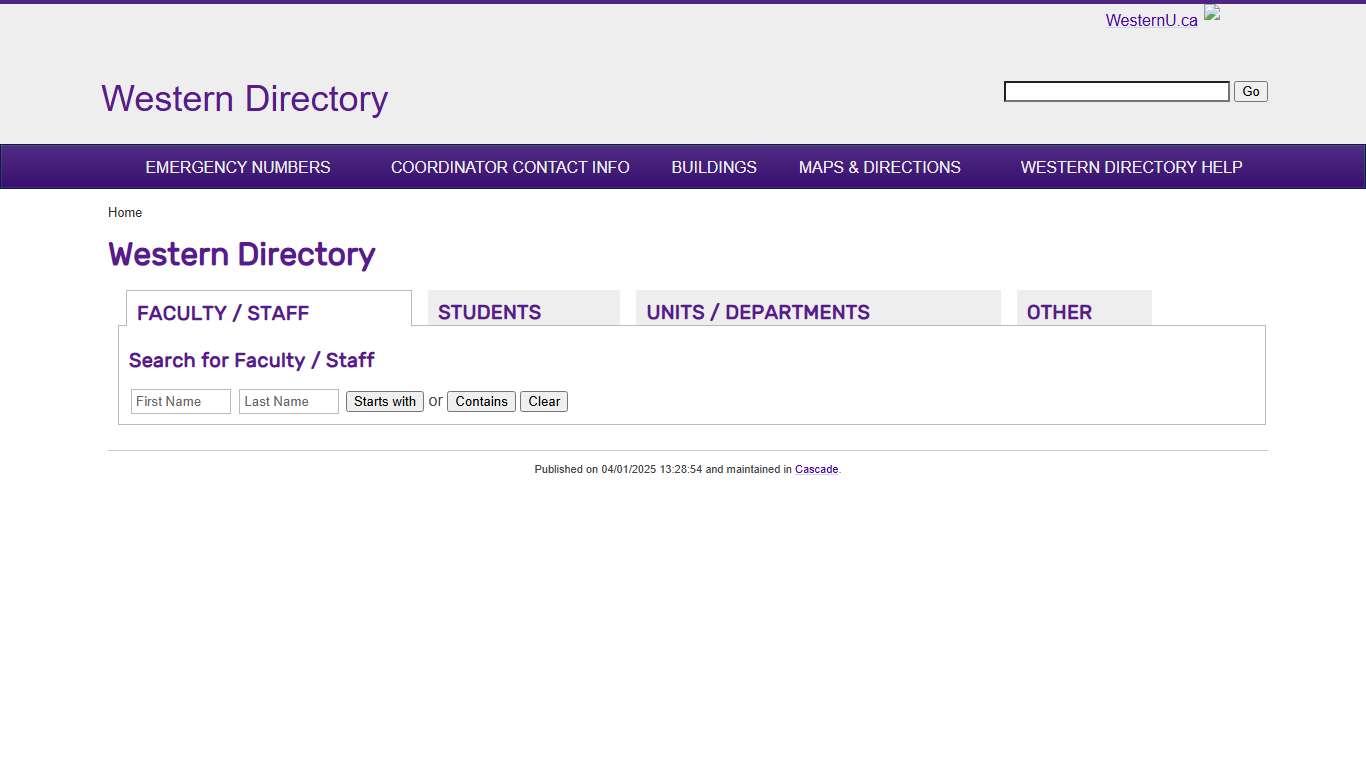Open Coordinator Contact Info
The image size is (1366, 768).
[x=510, y=167]
